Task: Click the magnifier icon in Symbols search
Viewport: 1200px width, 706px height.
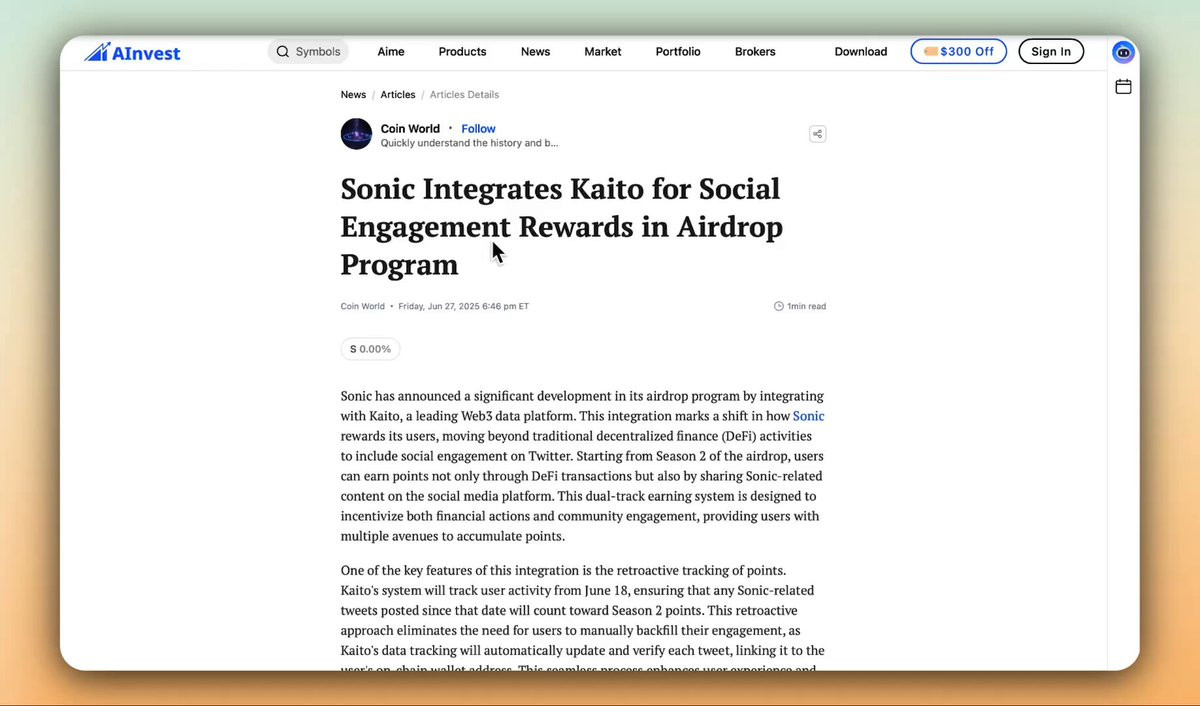Action: [283, 52]
